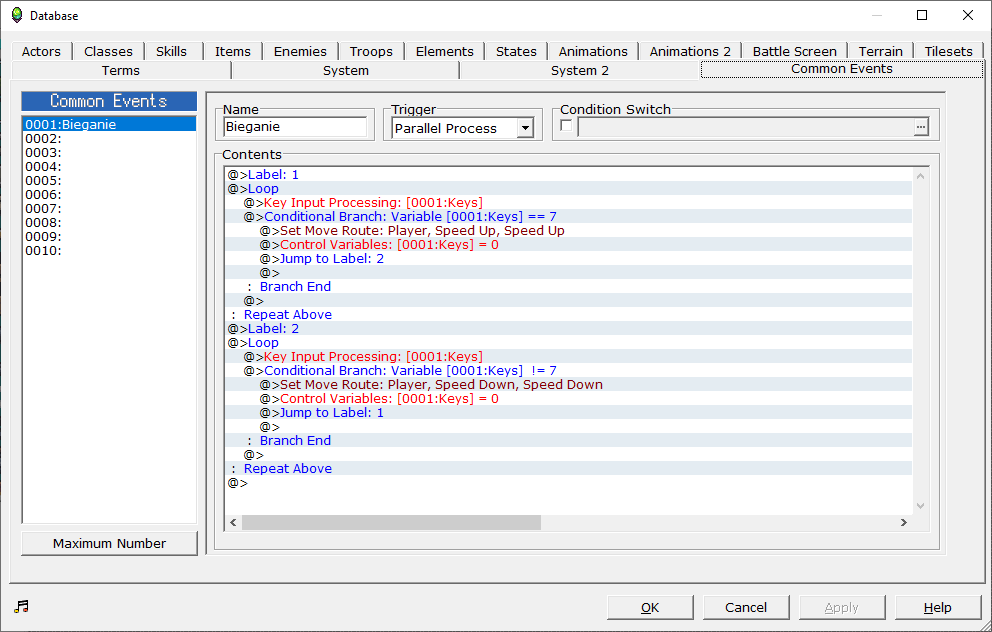Open the Terrain tab
Viewport: 992px width, 632px height.
[881, 51]
